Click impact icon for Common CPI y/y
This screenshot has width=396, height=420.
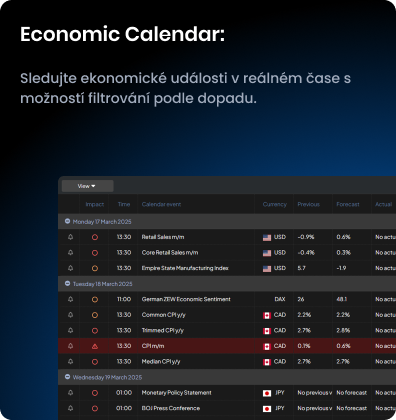pyautogui.click(x=95, y=315)
